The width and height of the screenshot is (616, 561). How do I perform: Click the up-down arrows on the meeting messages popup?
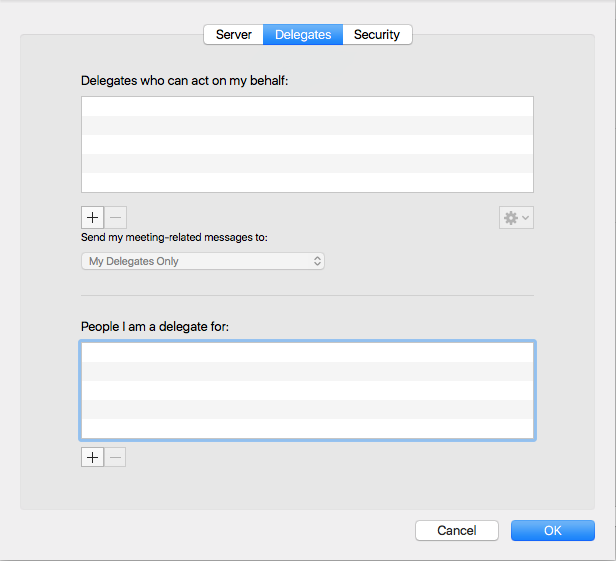click(317, 261)
